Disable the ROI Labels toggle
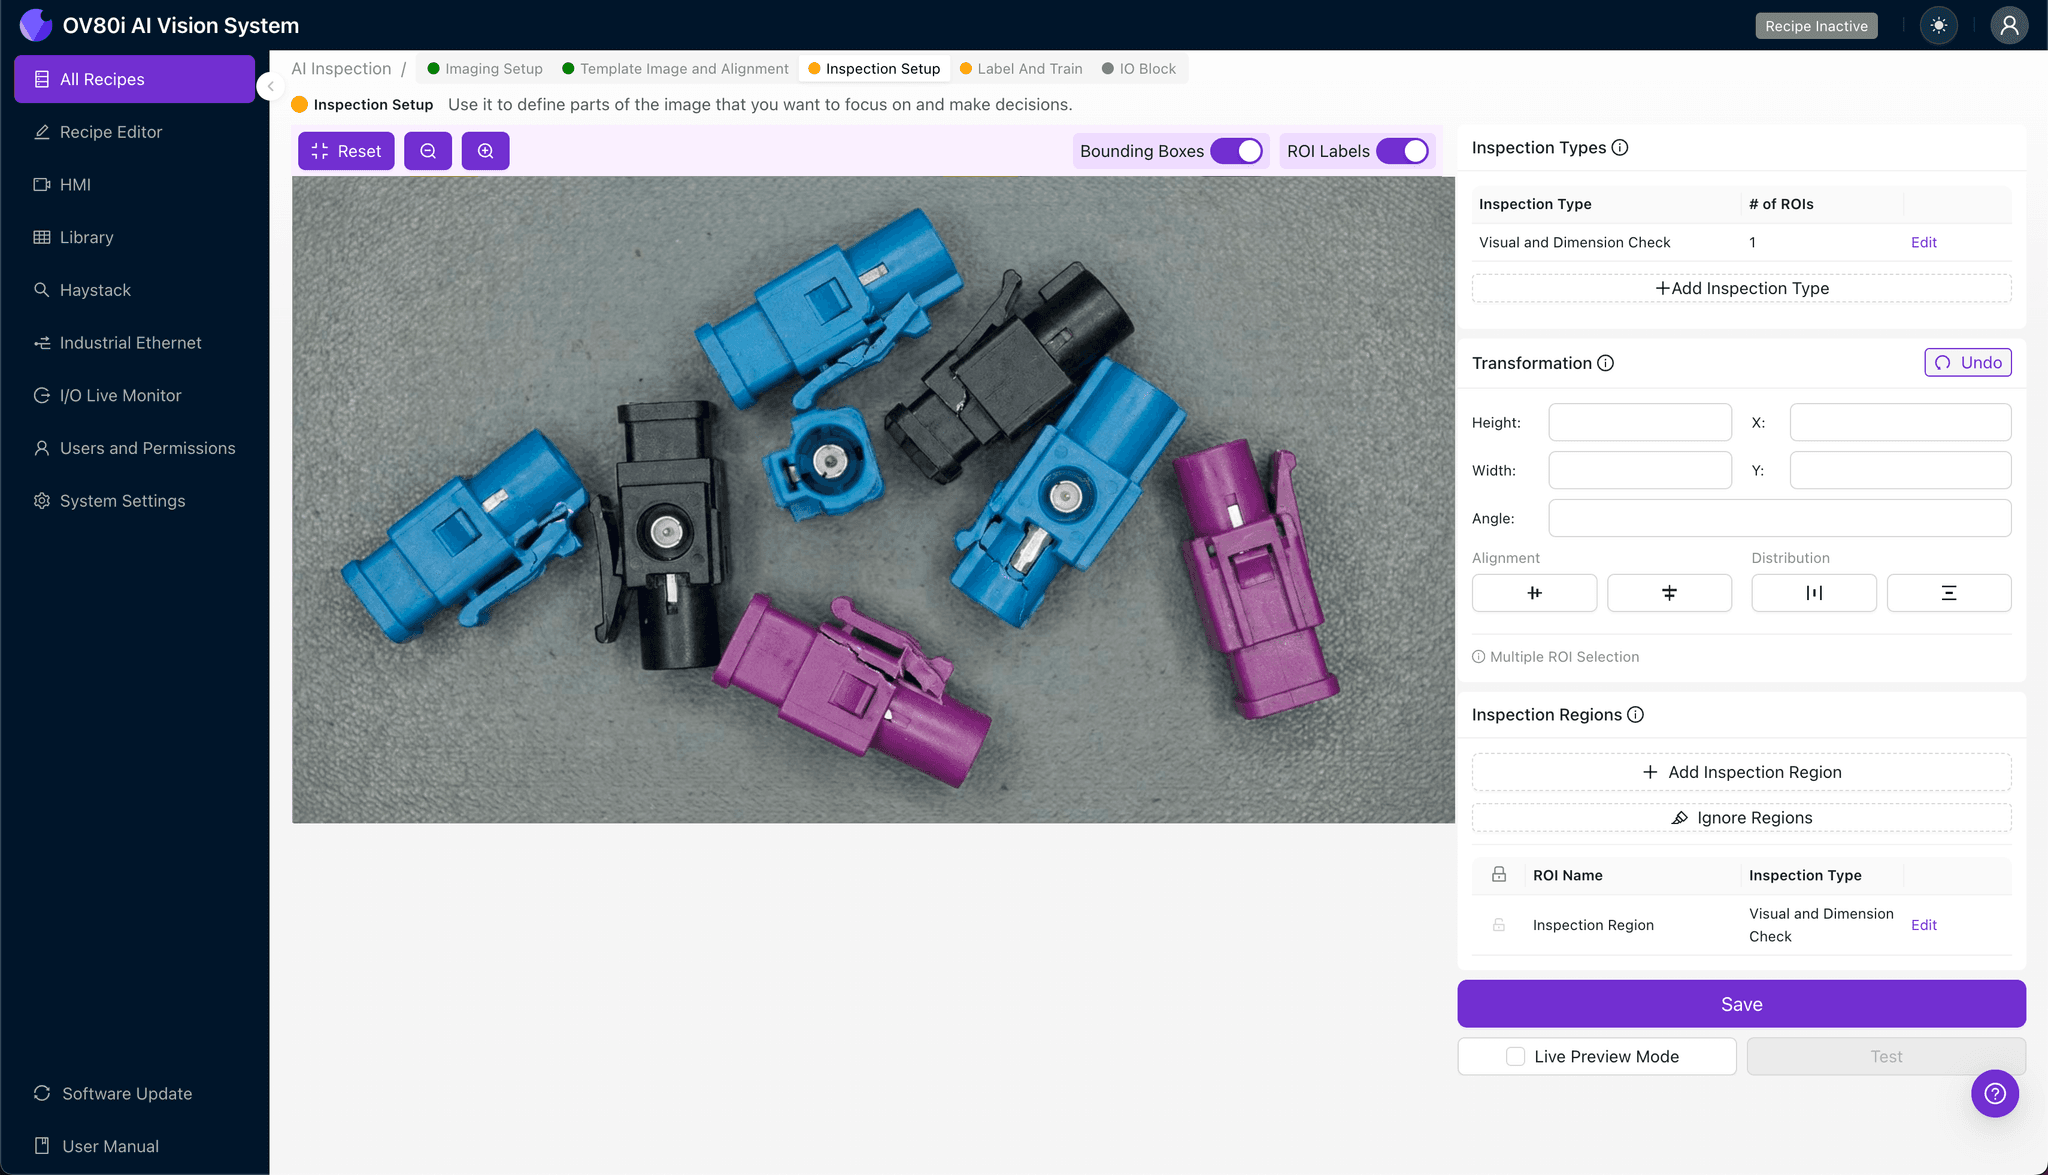Screen dimensions: 2048x1175 tap(1402, 151)
